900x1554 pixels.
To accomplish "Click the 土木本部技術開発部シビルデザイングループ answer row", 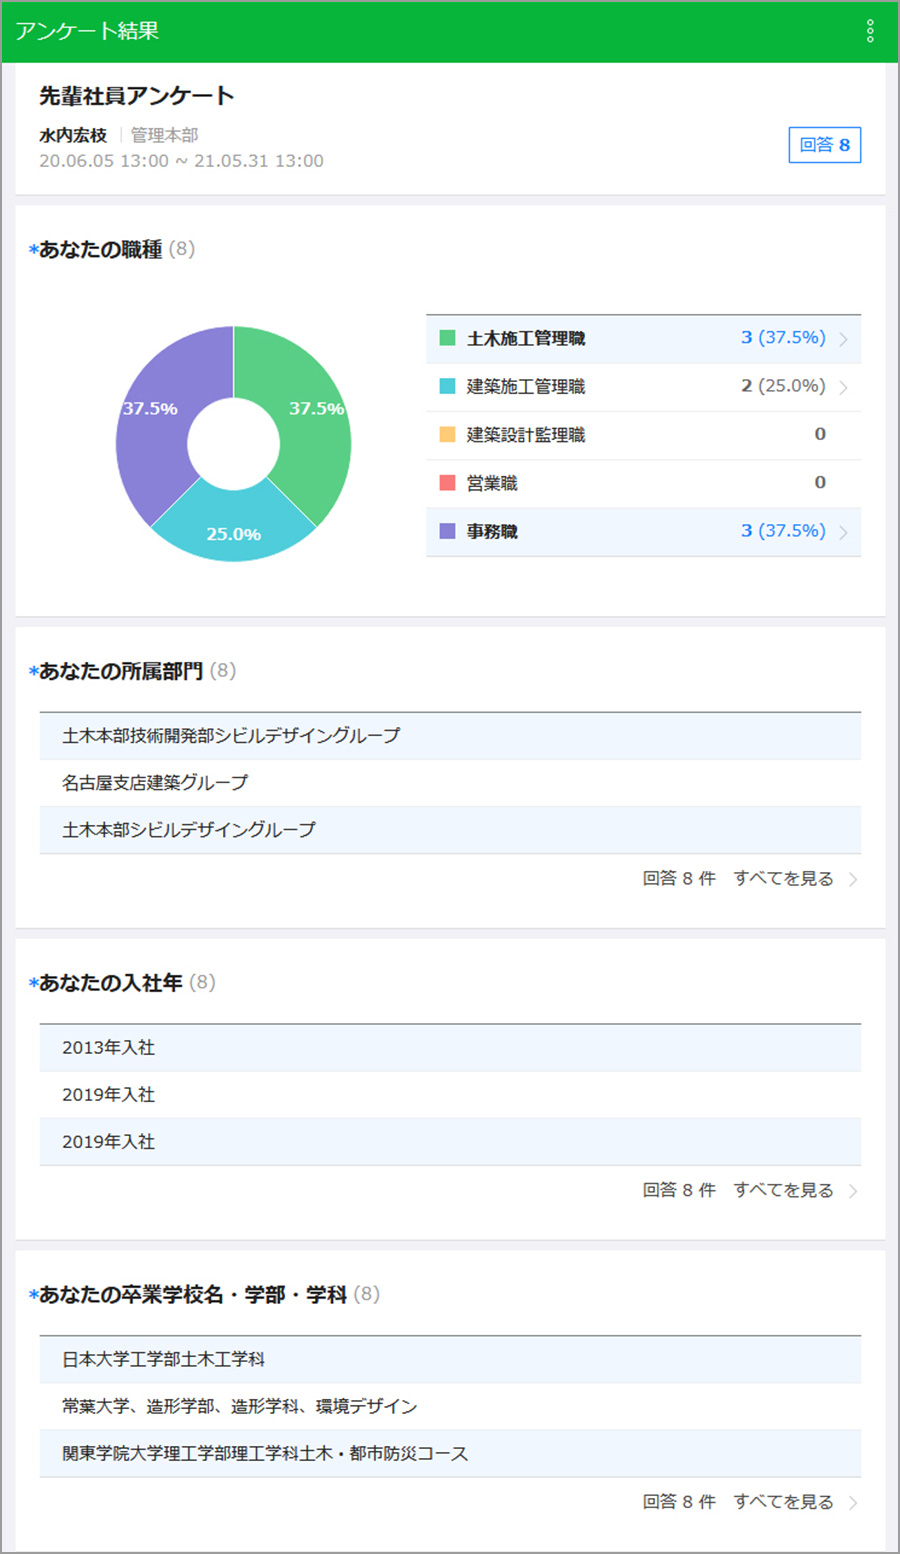I will [450, 736].
